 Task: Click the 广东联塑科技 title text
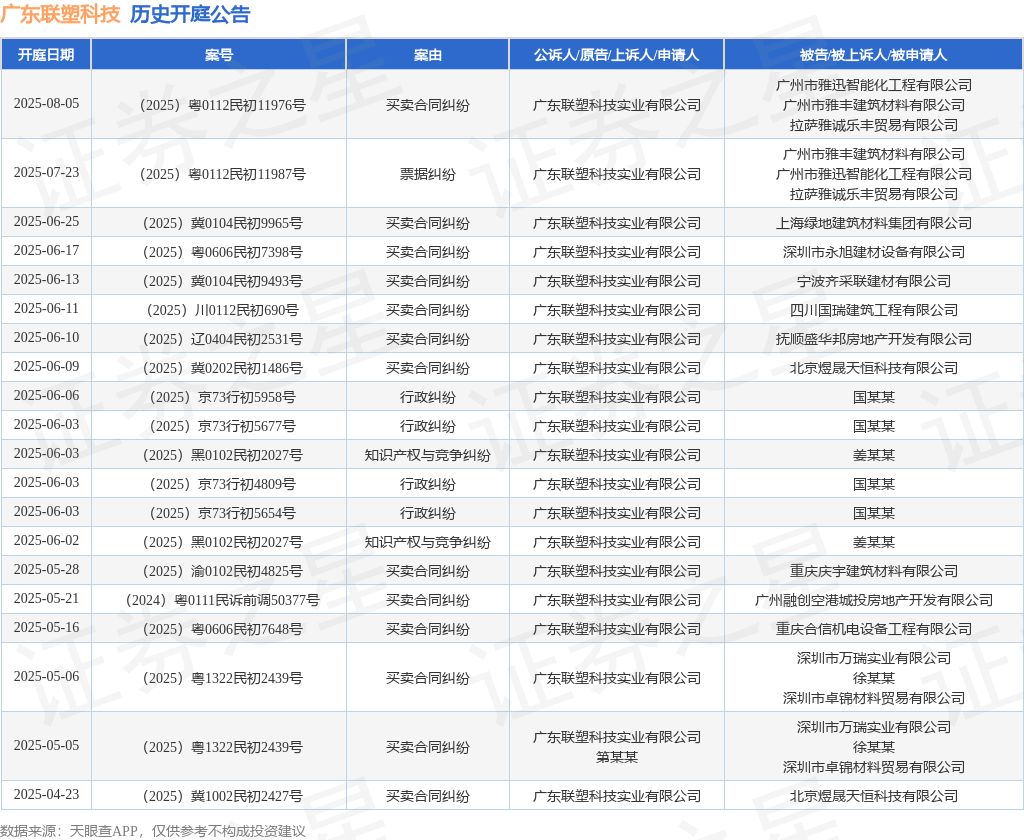(x=61, y=14)
